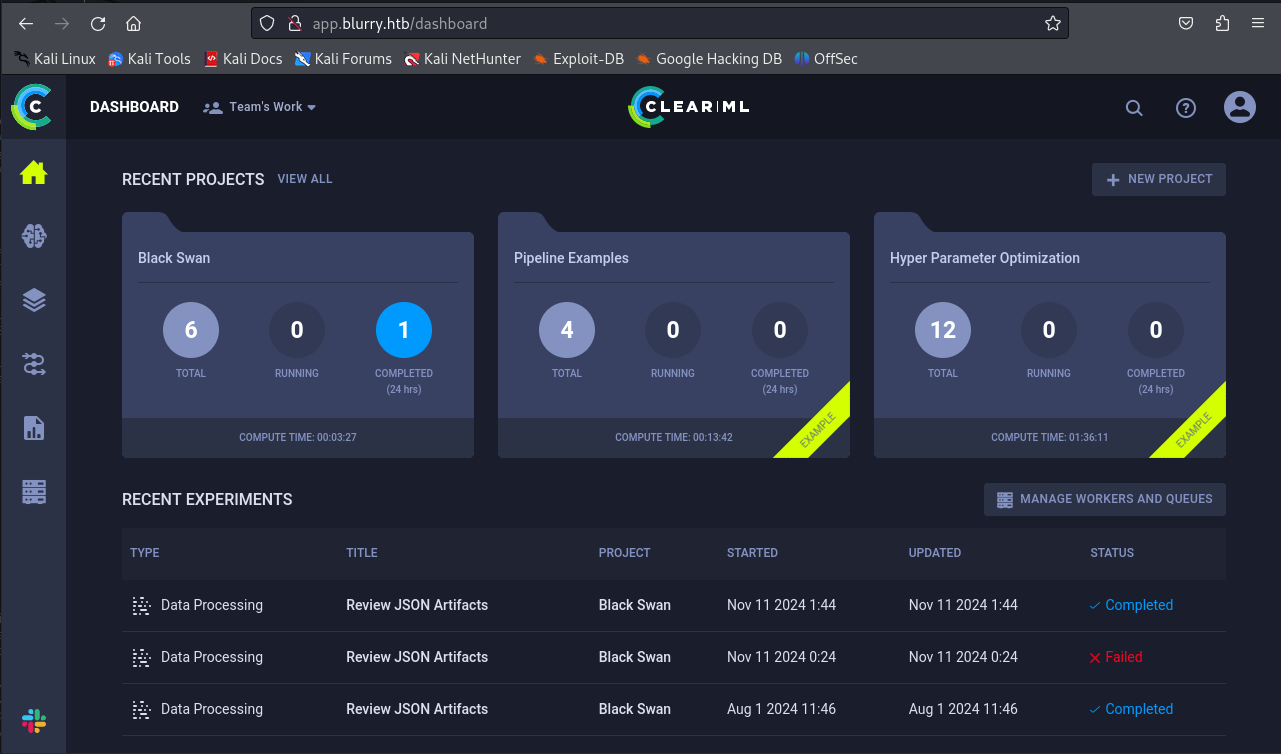The width and height of the screenshot is (1281, 754).
Task: Open the Pipelines icon in sidebar
Action: point(33,364)
